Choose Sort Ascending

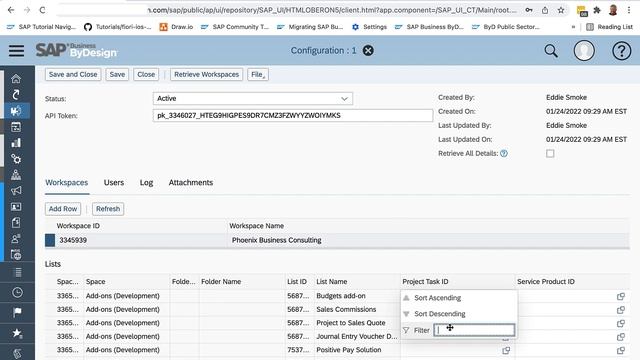click(x=437, y=298)
